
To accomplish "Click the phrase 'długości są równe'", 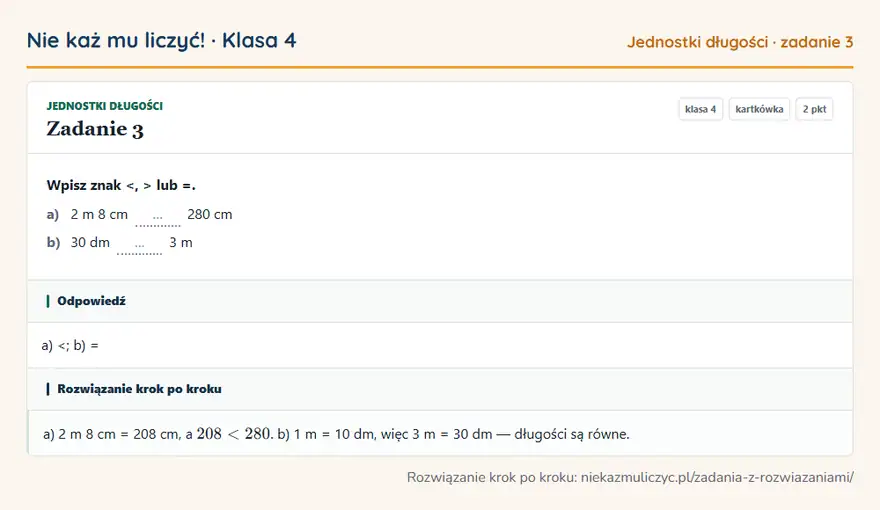I will tap(571, 434).
